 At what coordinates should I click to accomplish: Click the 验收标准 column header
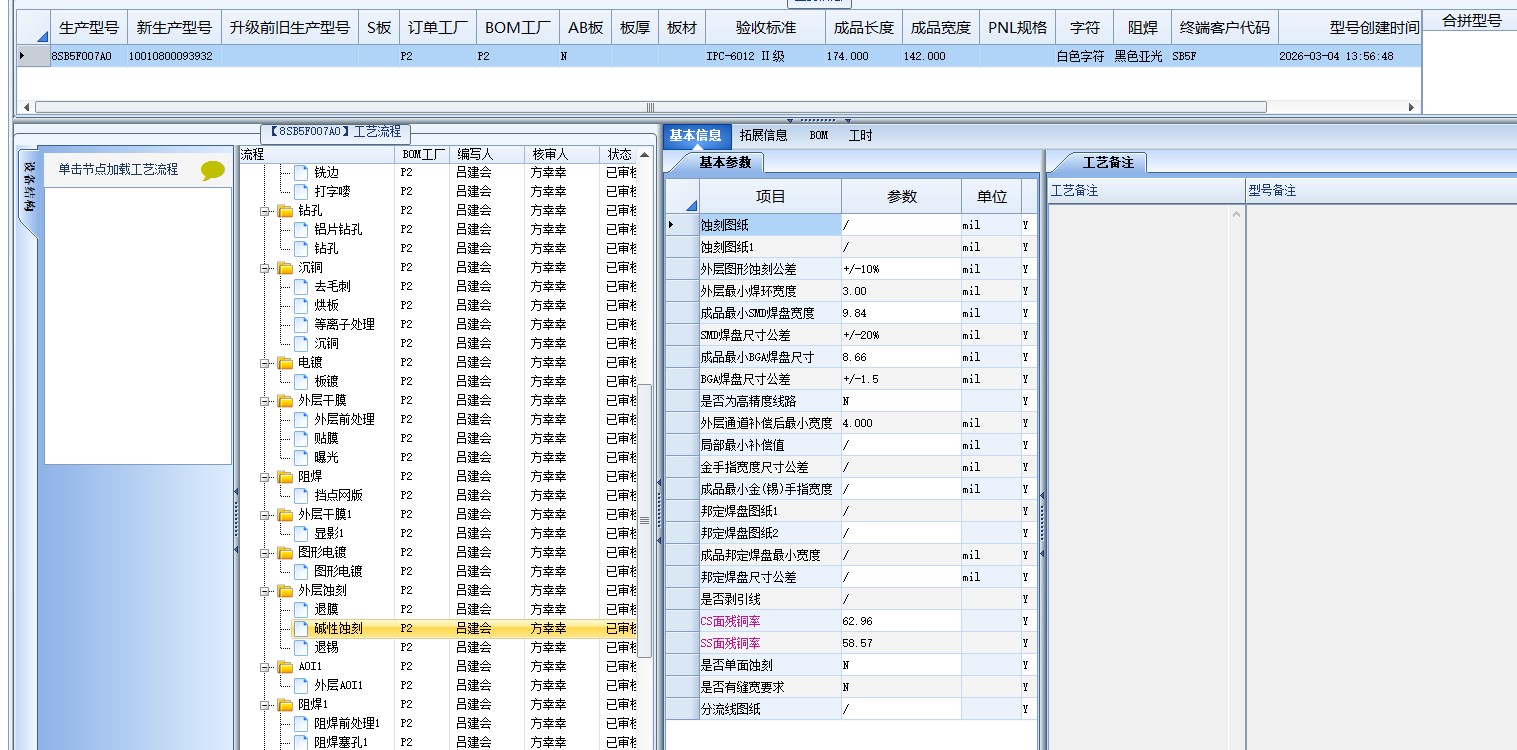pyautogui.click(x=766, y=28)
